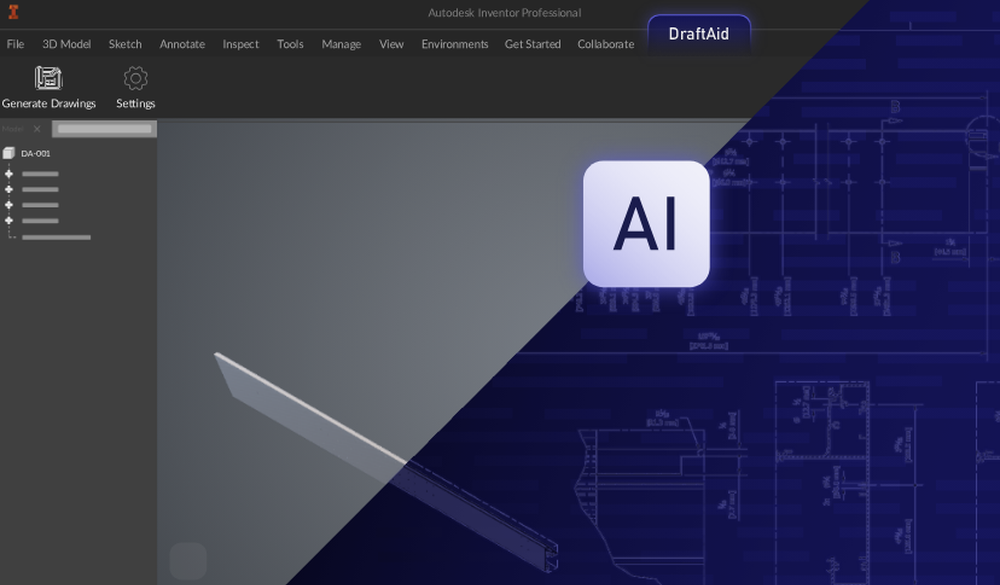Select the DraftAid tab
This screenshot has height=585, width=1000.
click(x=699, y=34)
